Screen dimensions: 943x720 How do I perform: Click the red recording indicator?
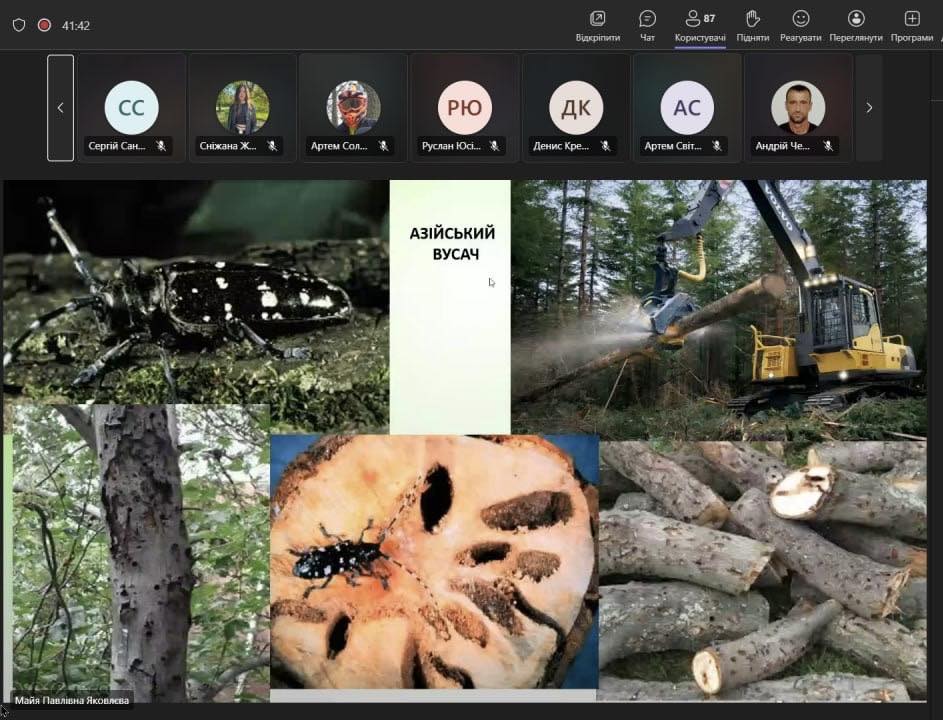(44, 25)
